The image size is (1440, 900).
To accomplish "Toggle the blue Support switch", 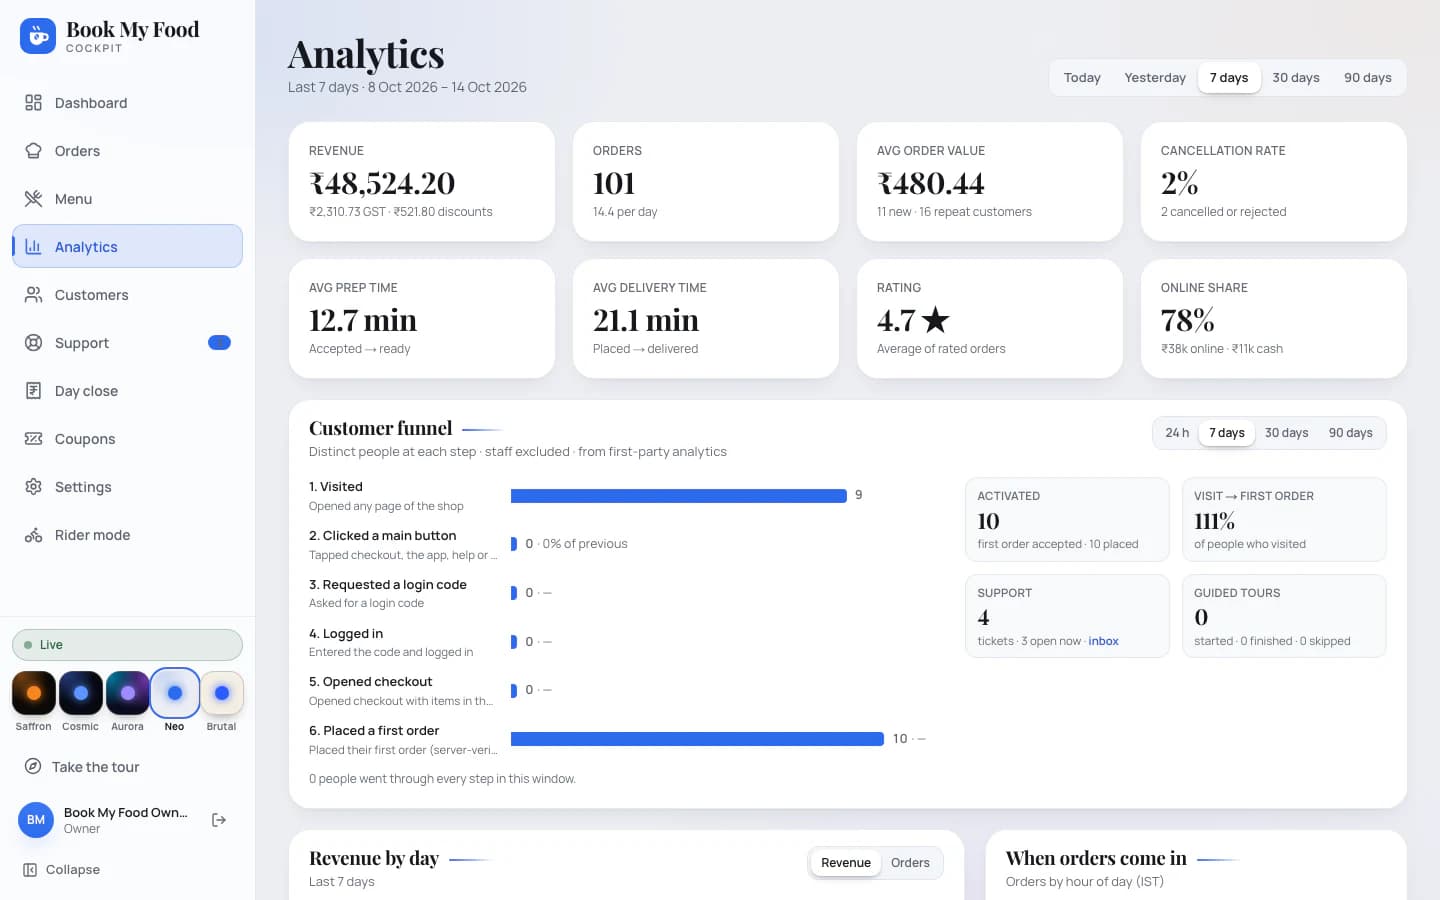I will coord(219,343).
